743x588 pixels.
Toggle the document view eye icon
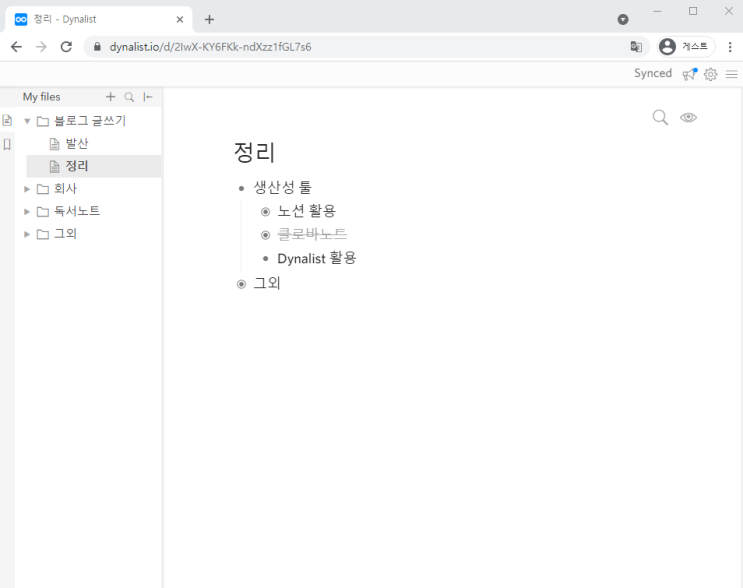[x=688, y=117]
